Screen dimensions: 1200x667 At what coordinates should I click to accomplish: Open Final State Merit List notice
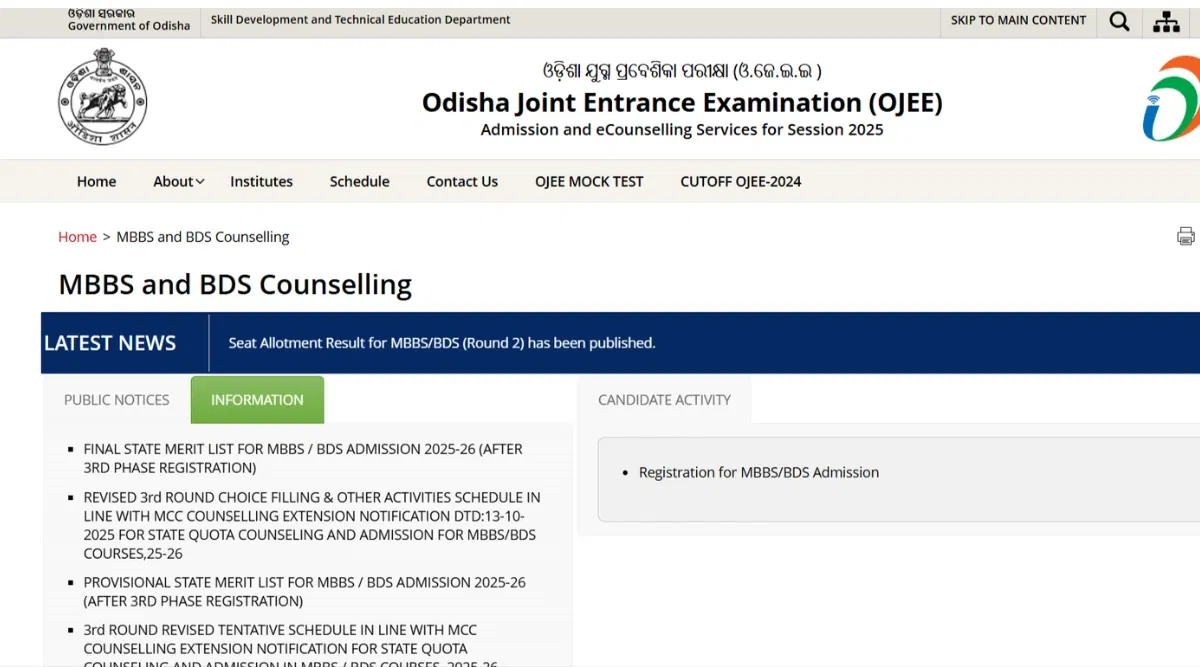pos(302,458)
